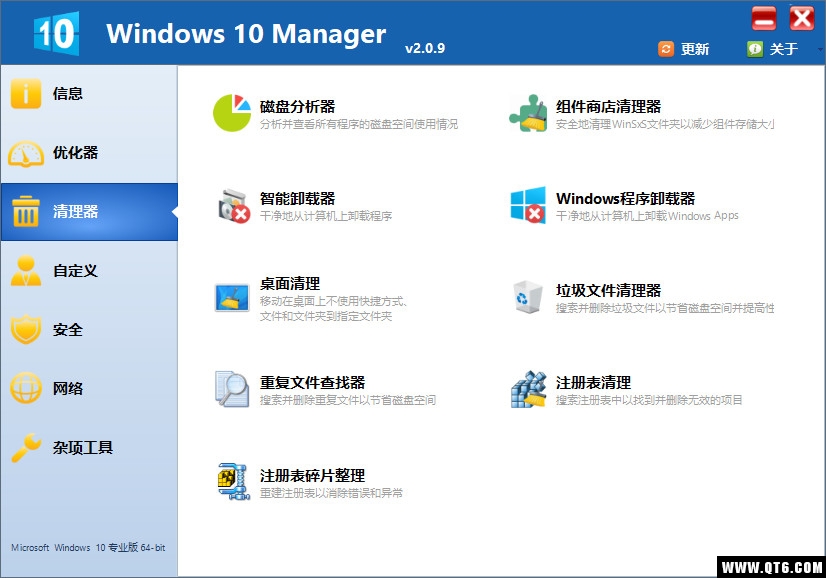Viewport: 826px width, 578px height.
Task: Click the Windows程序卸载器 logo icon
Action: [528, 205]
